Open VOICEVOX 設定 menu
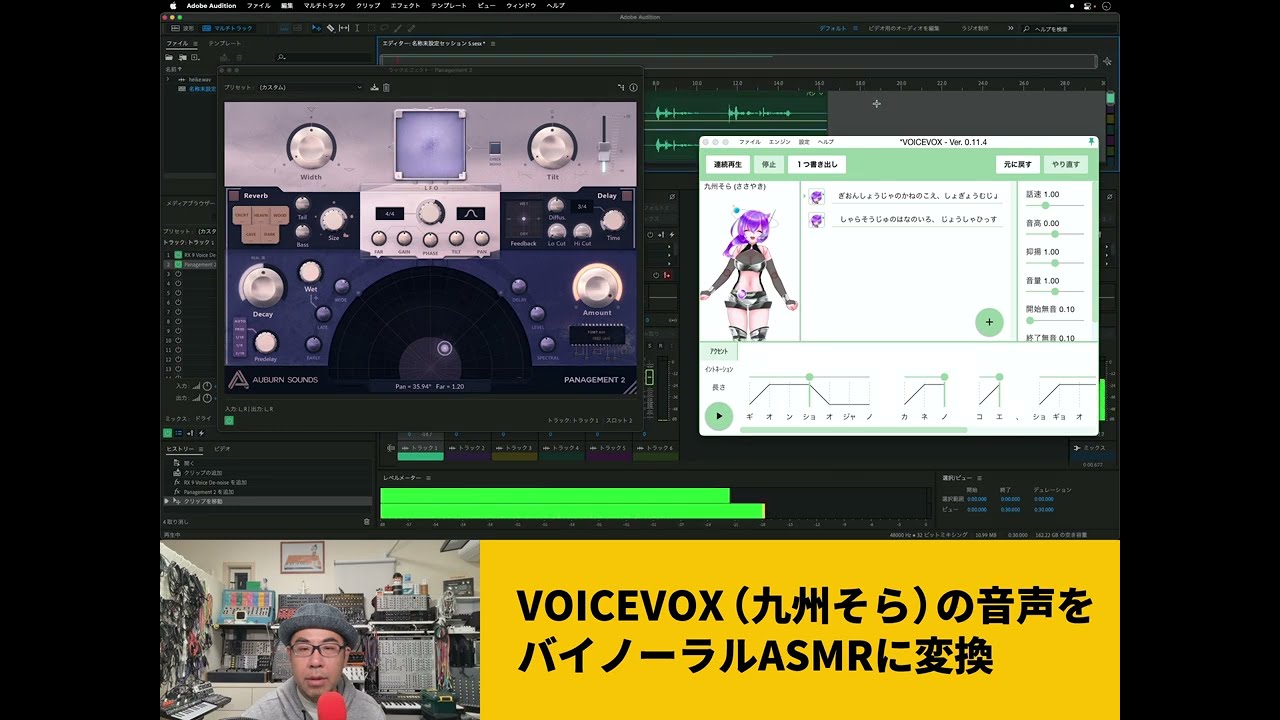Screen dimensions: 1280x720 click(804, 142)
